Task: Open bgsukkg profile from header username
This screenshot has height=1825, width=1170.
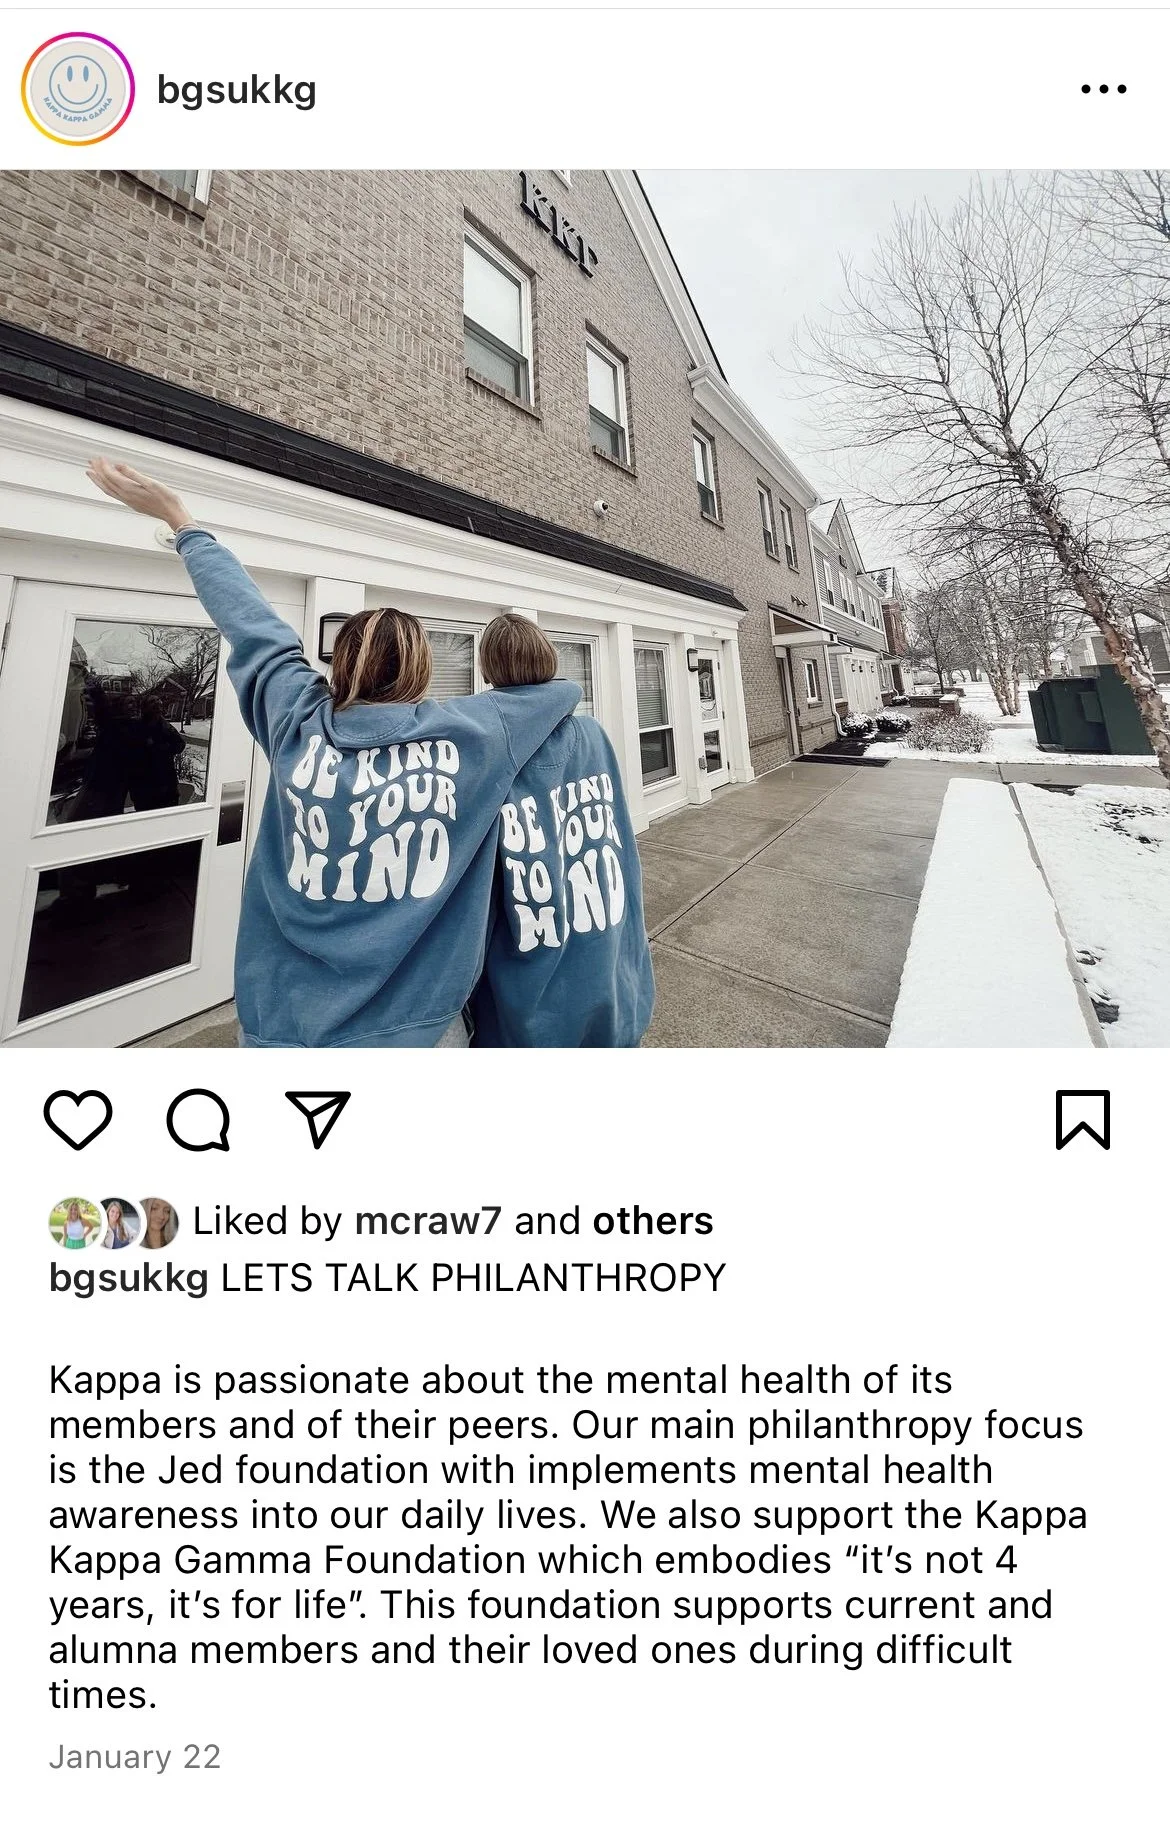Action: click(x=237, y=90)
